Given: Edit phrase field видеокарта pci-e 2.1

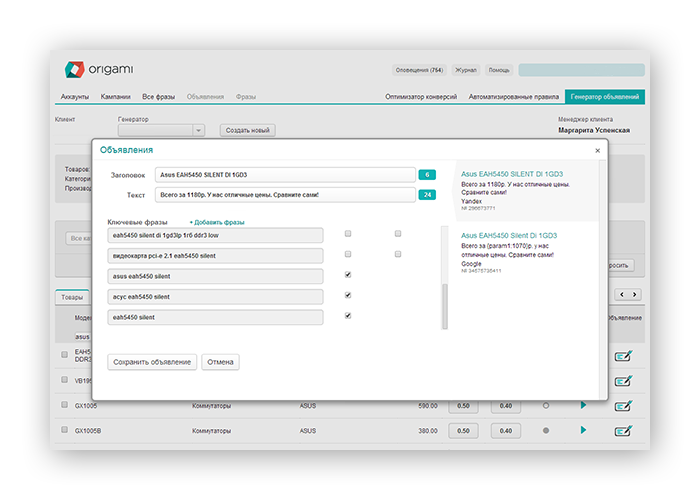Looking at the screenshot, I should point(215,256).
